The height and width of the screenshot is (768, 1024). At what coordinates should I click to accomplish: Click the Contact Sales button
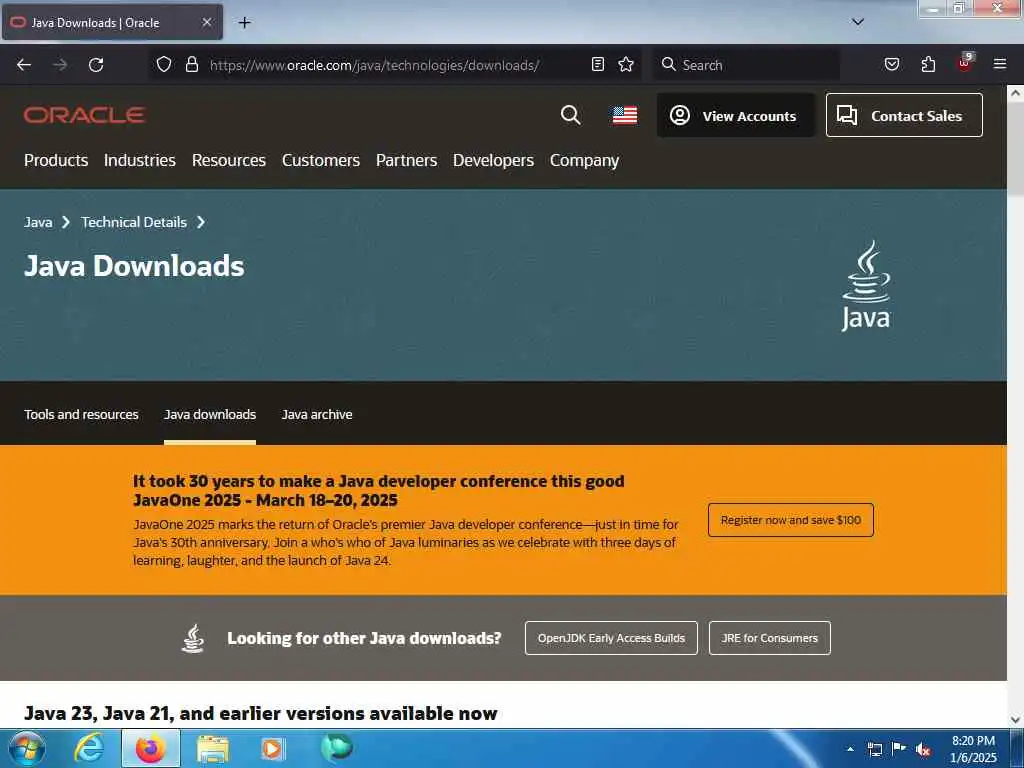904,115
